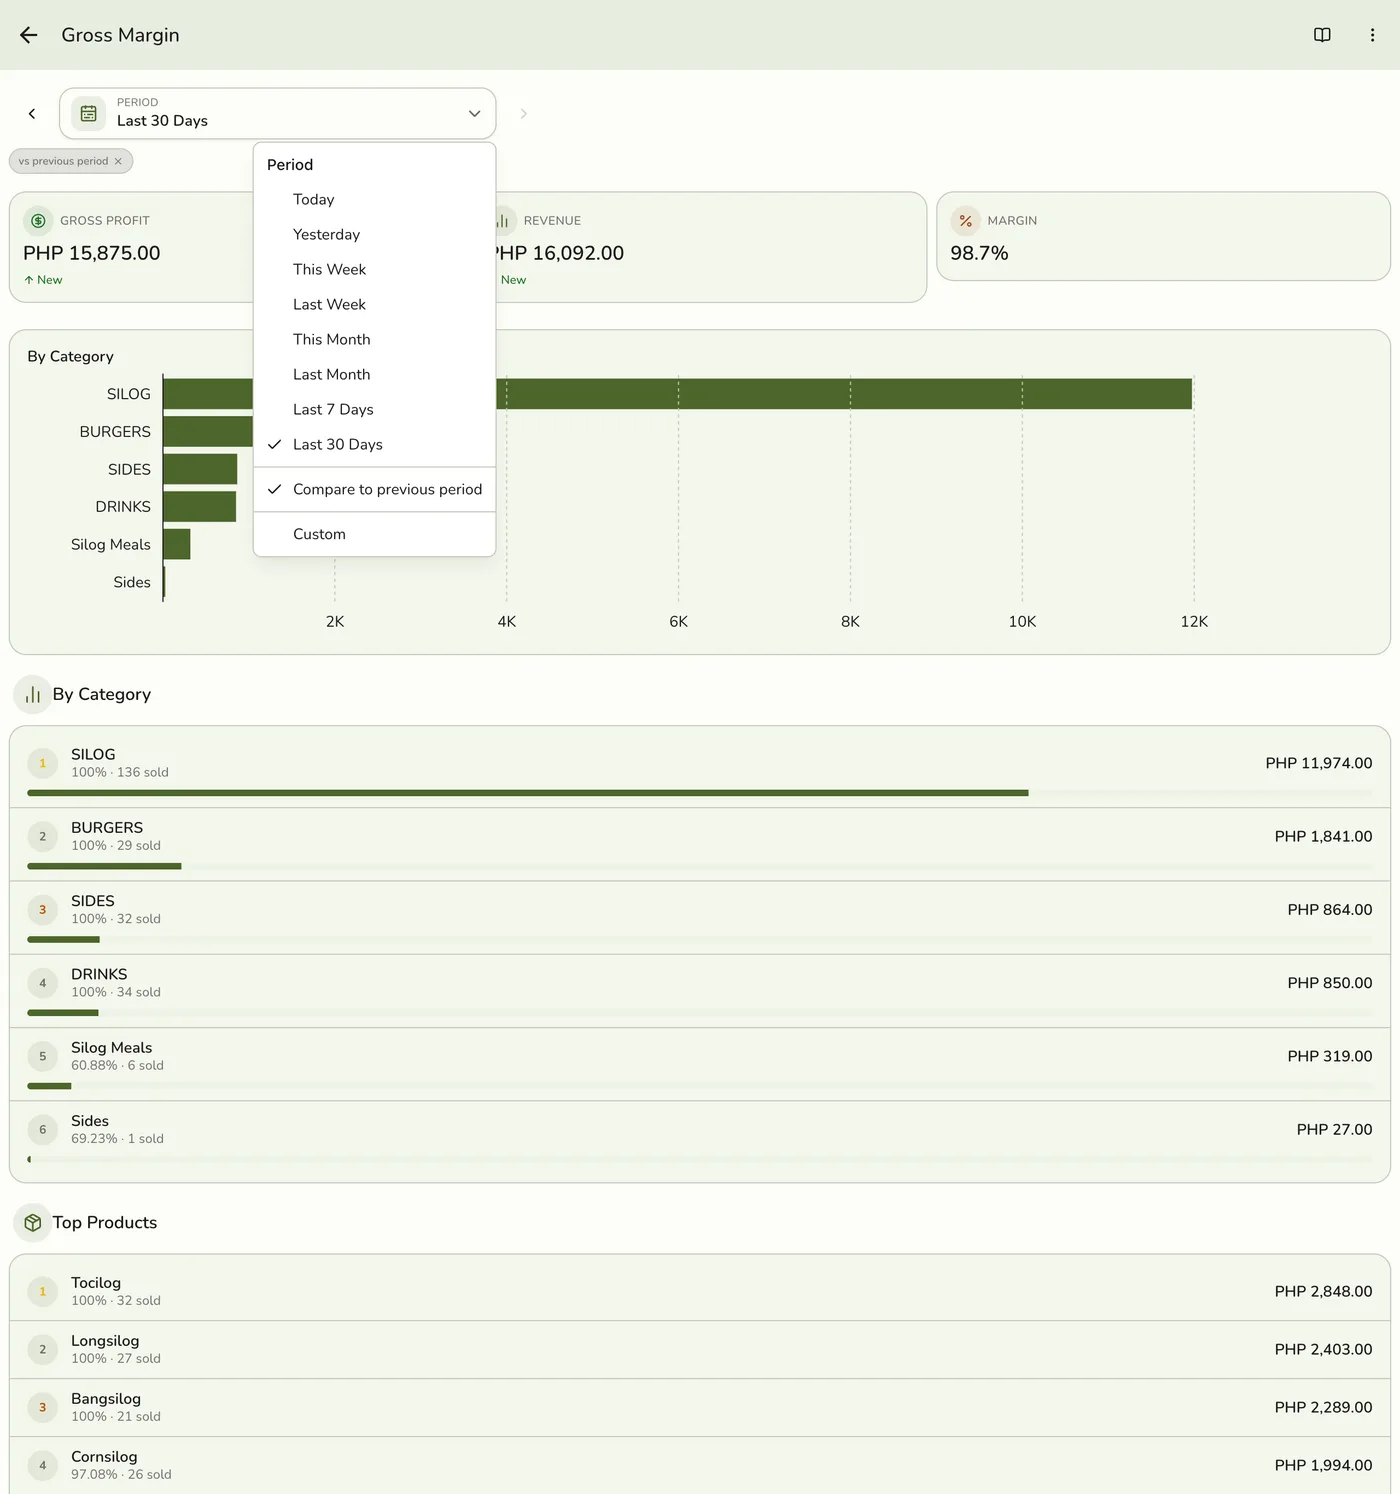Remove the 'vs previous period' chip
1400x1494 pixels.
[x=118, y=161]
